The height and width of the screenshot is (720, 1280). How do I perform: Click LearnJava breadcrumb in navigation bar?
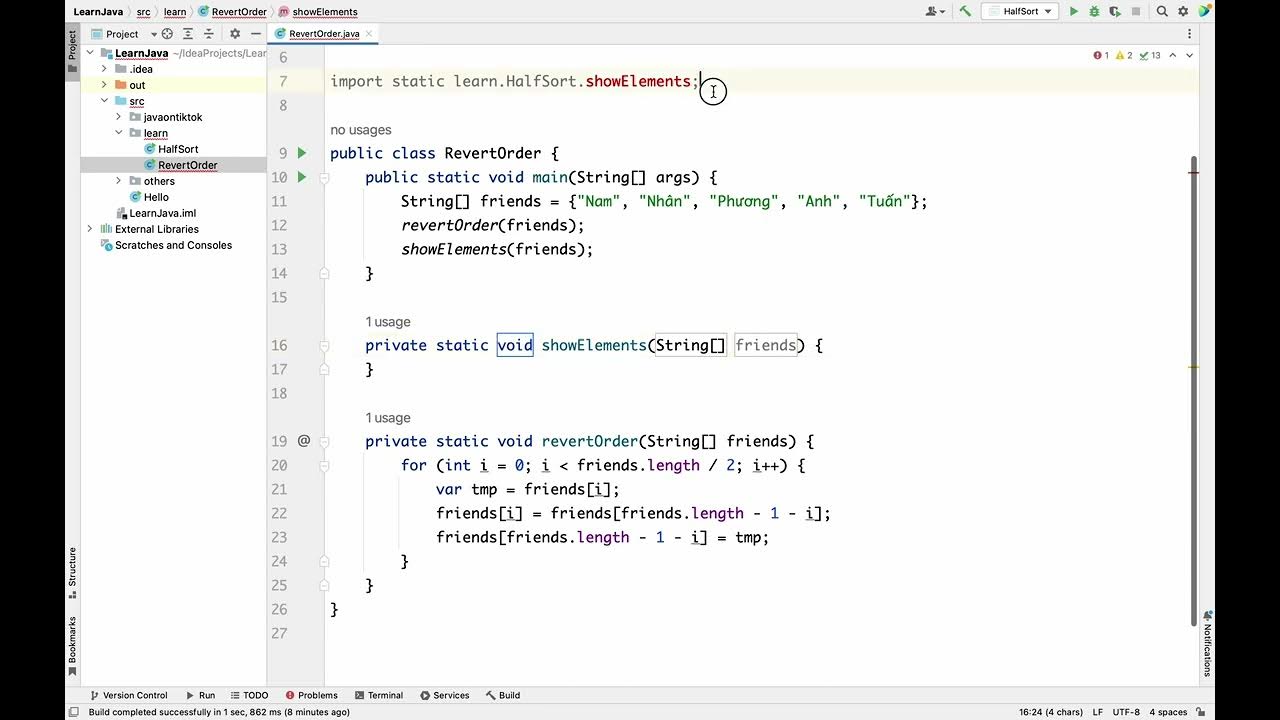pyautogui.click(x=99, y=12)
